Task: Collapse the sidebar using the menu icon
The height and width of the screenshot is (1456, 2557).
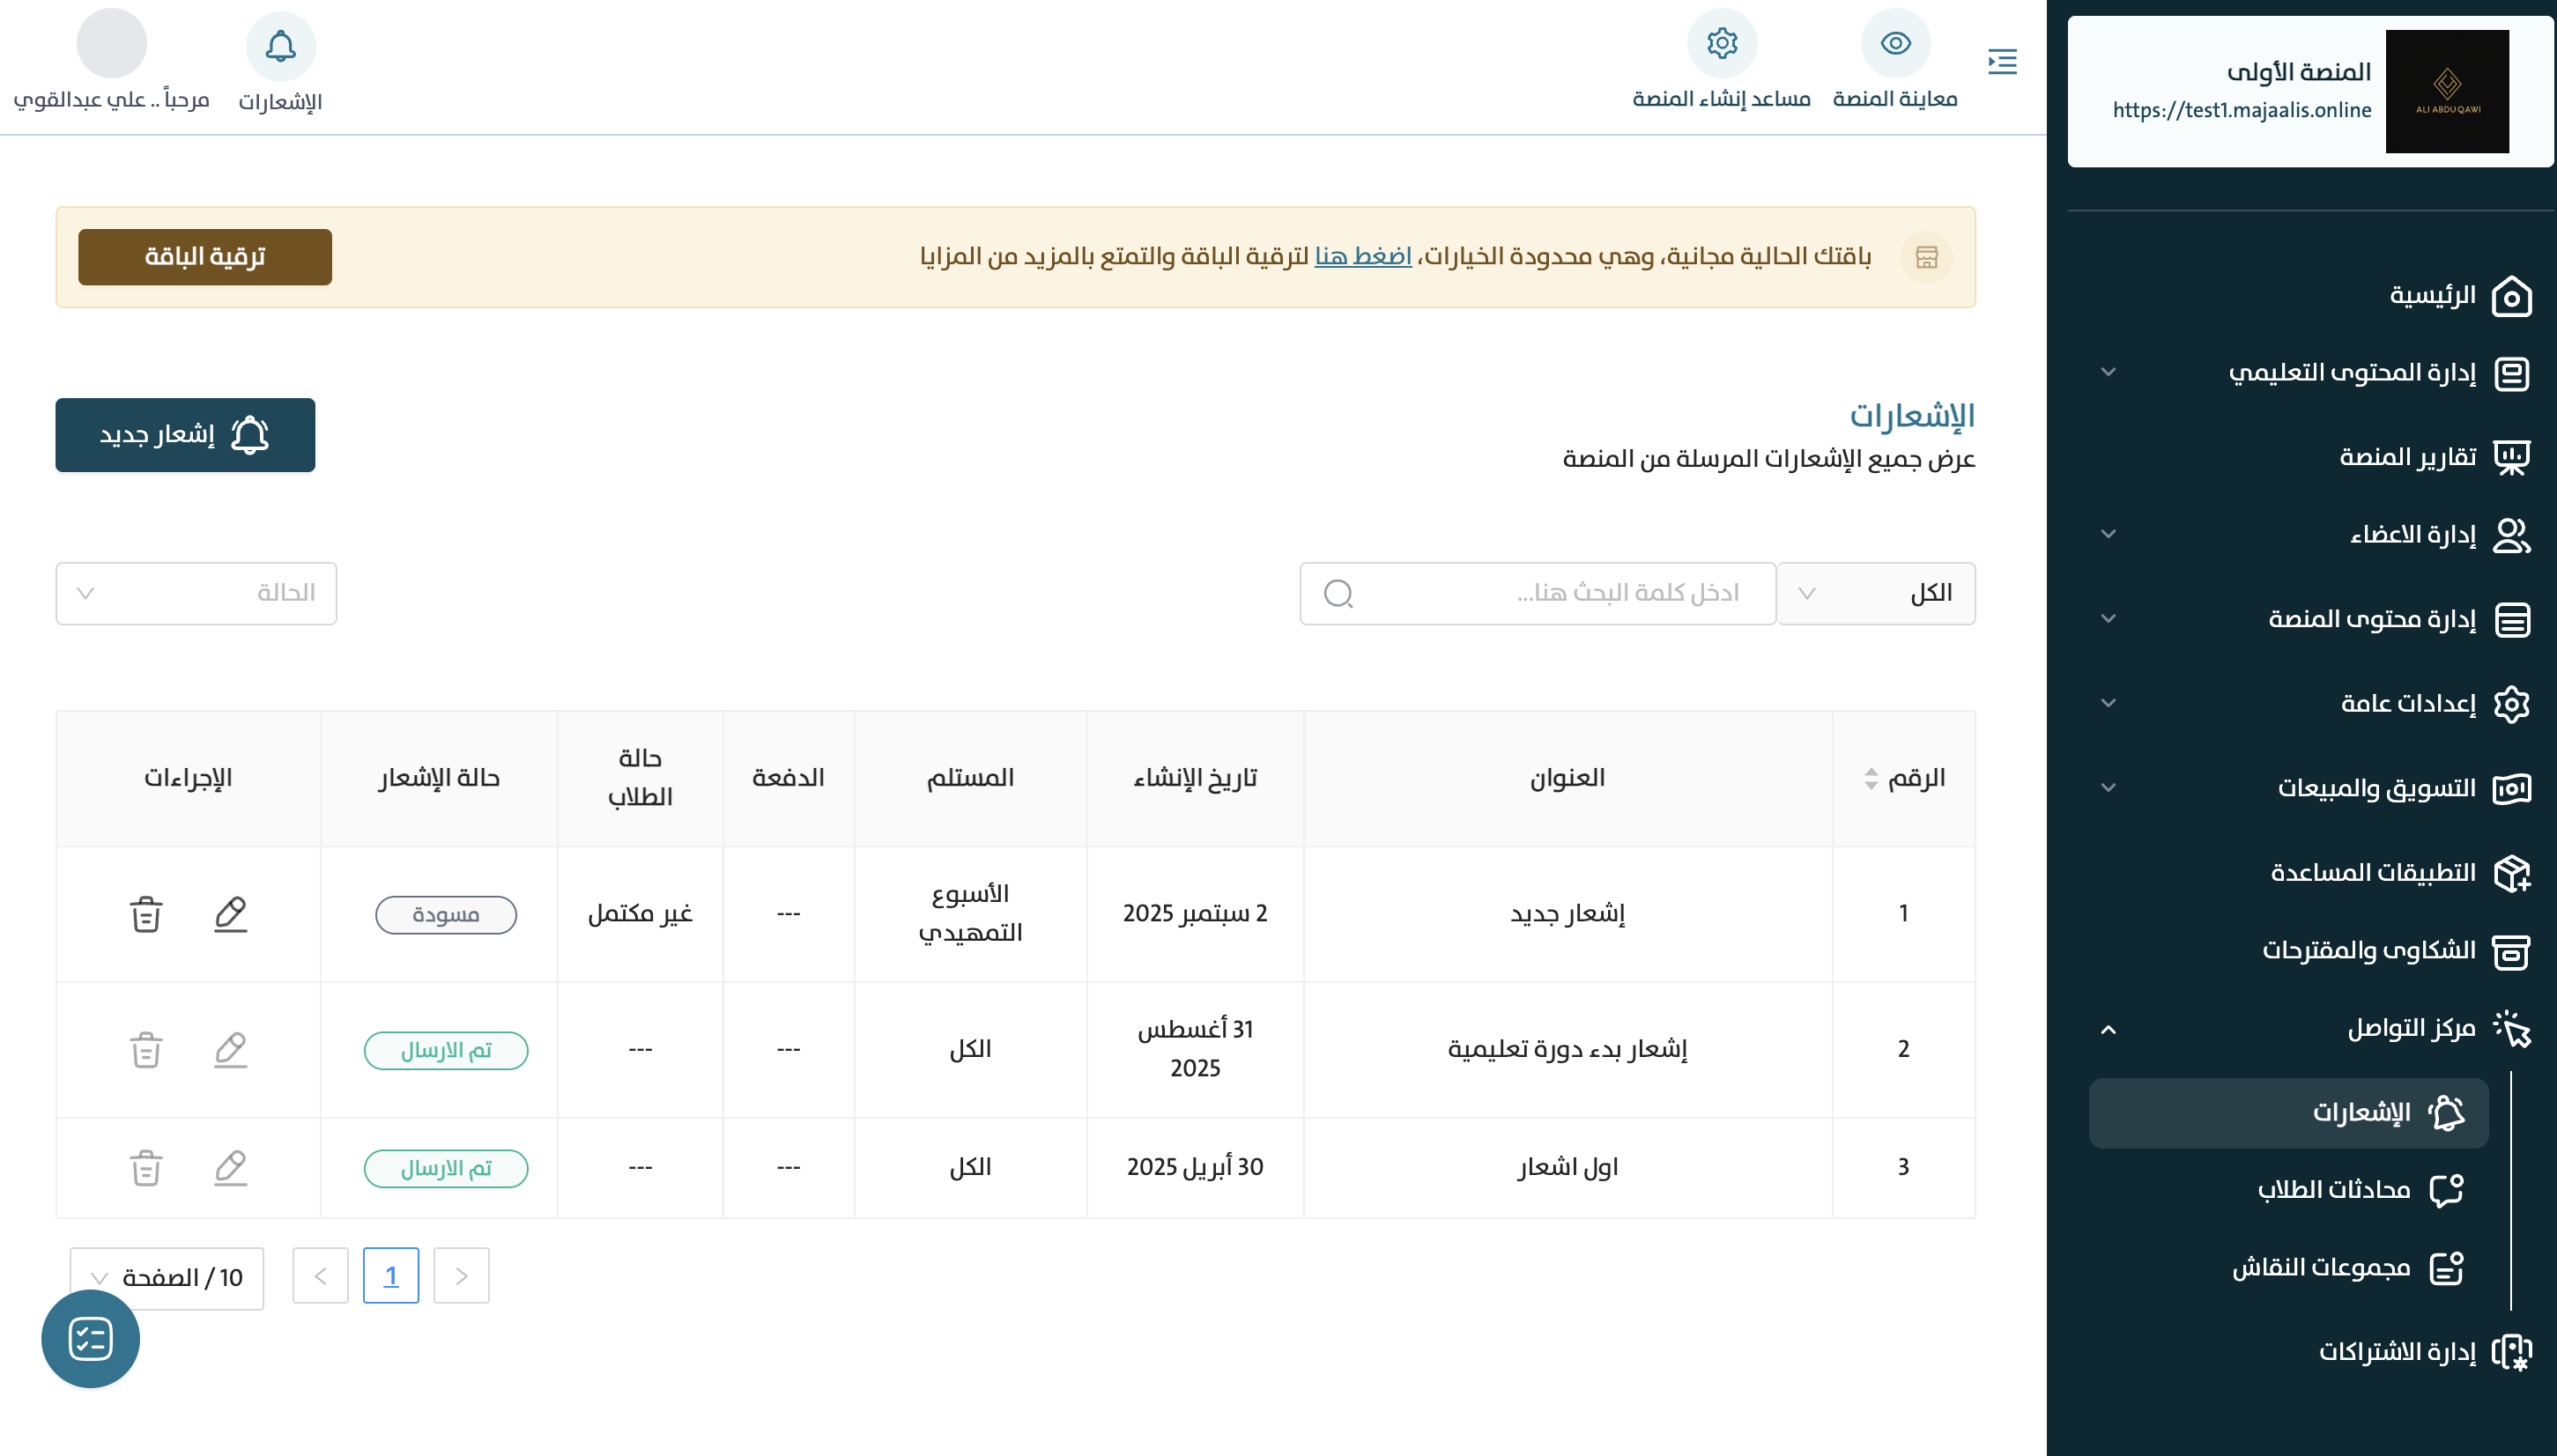Action: coord(2002,62)
